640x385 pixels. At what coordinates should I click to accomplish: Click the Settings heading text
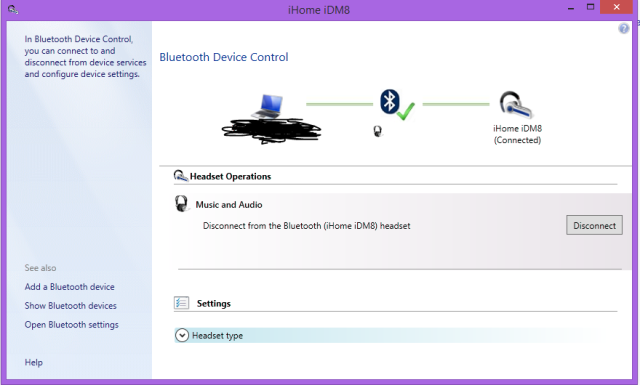point(213,303)
